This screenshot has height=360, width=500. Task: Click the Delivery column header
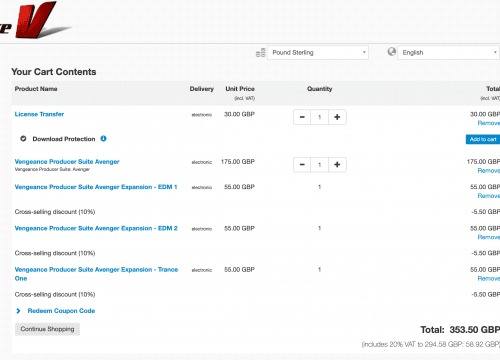(x=202, y=89)
